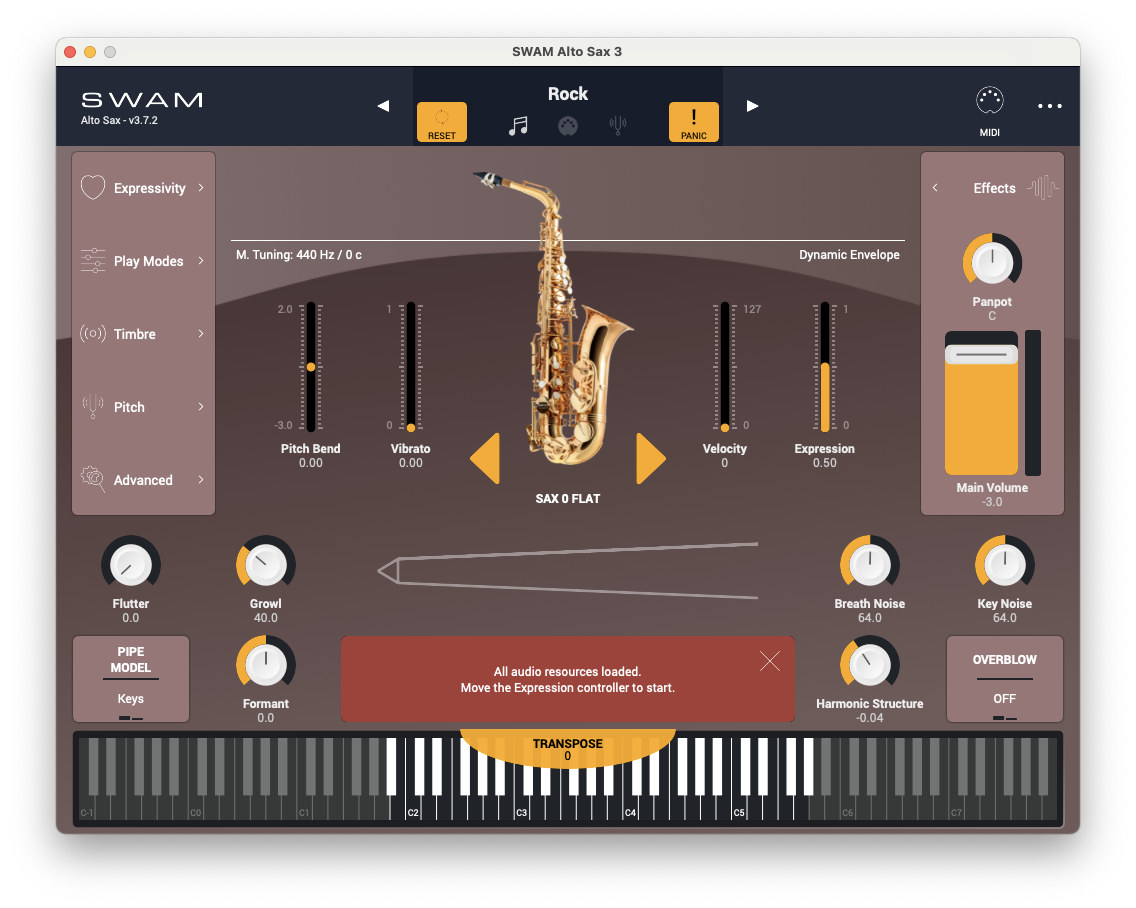Click the Key Noise knob

point(1005,565)
